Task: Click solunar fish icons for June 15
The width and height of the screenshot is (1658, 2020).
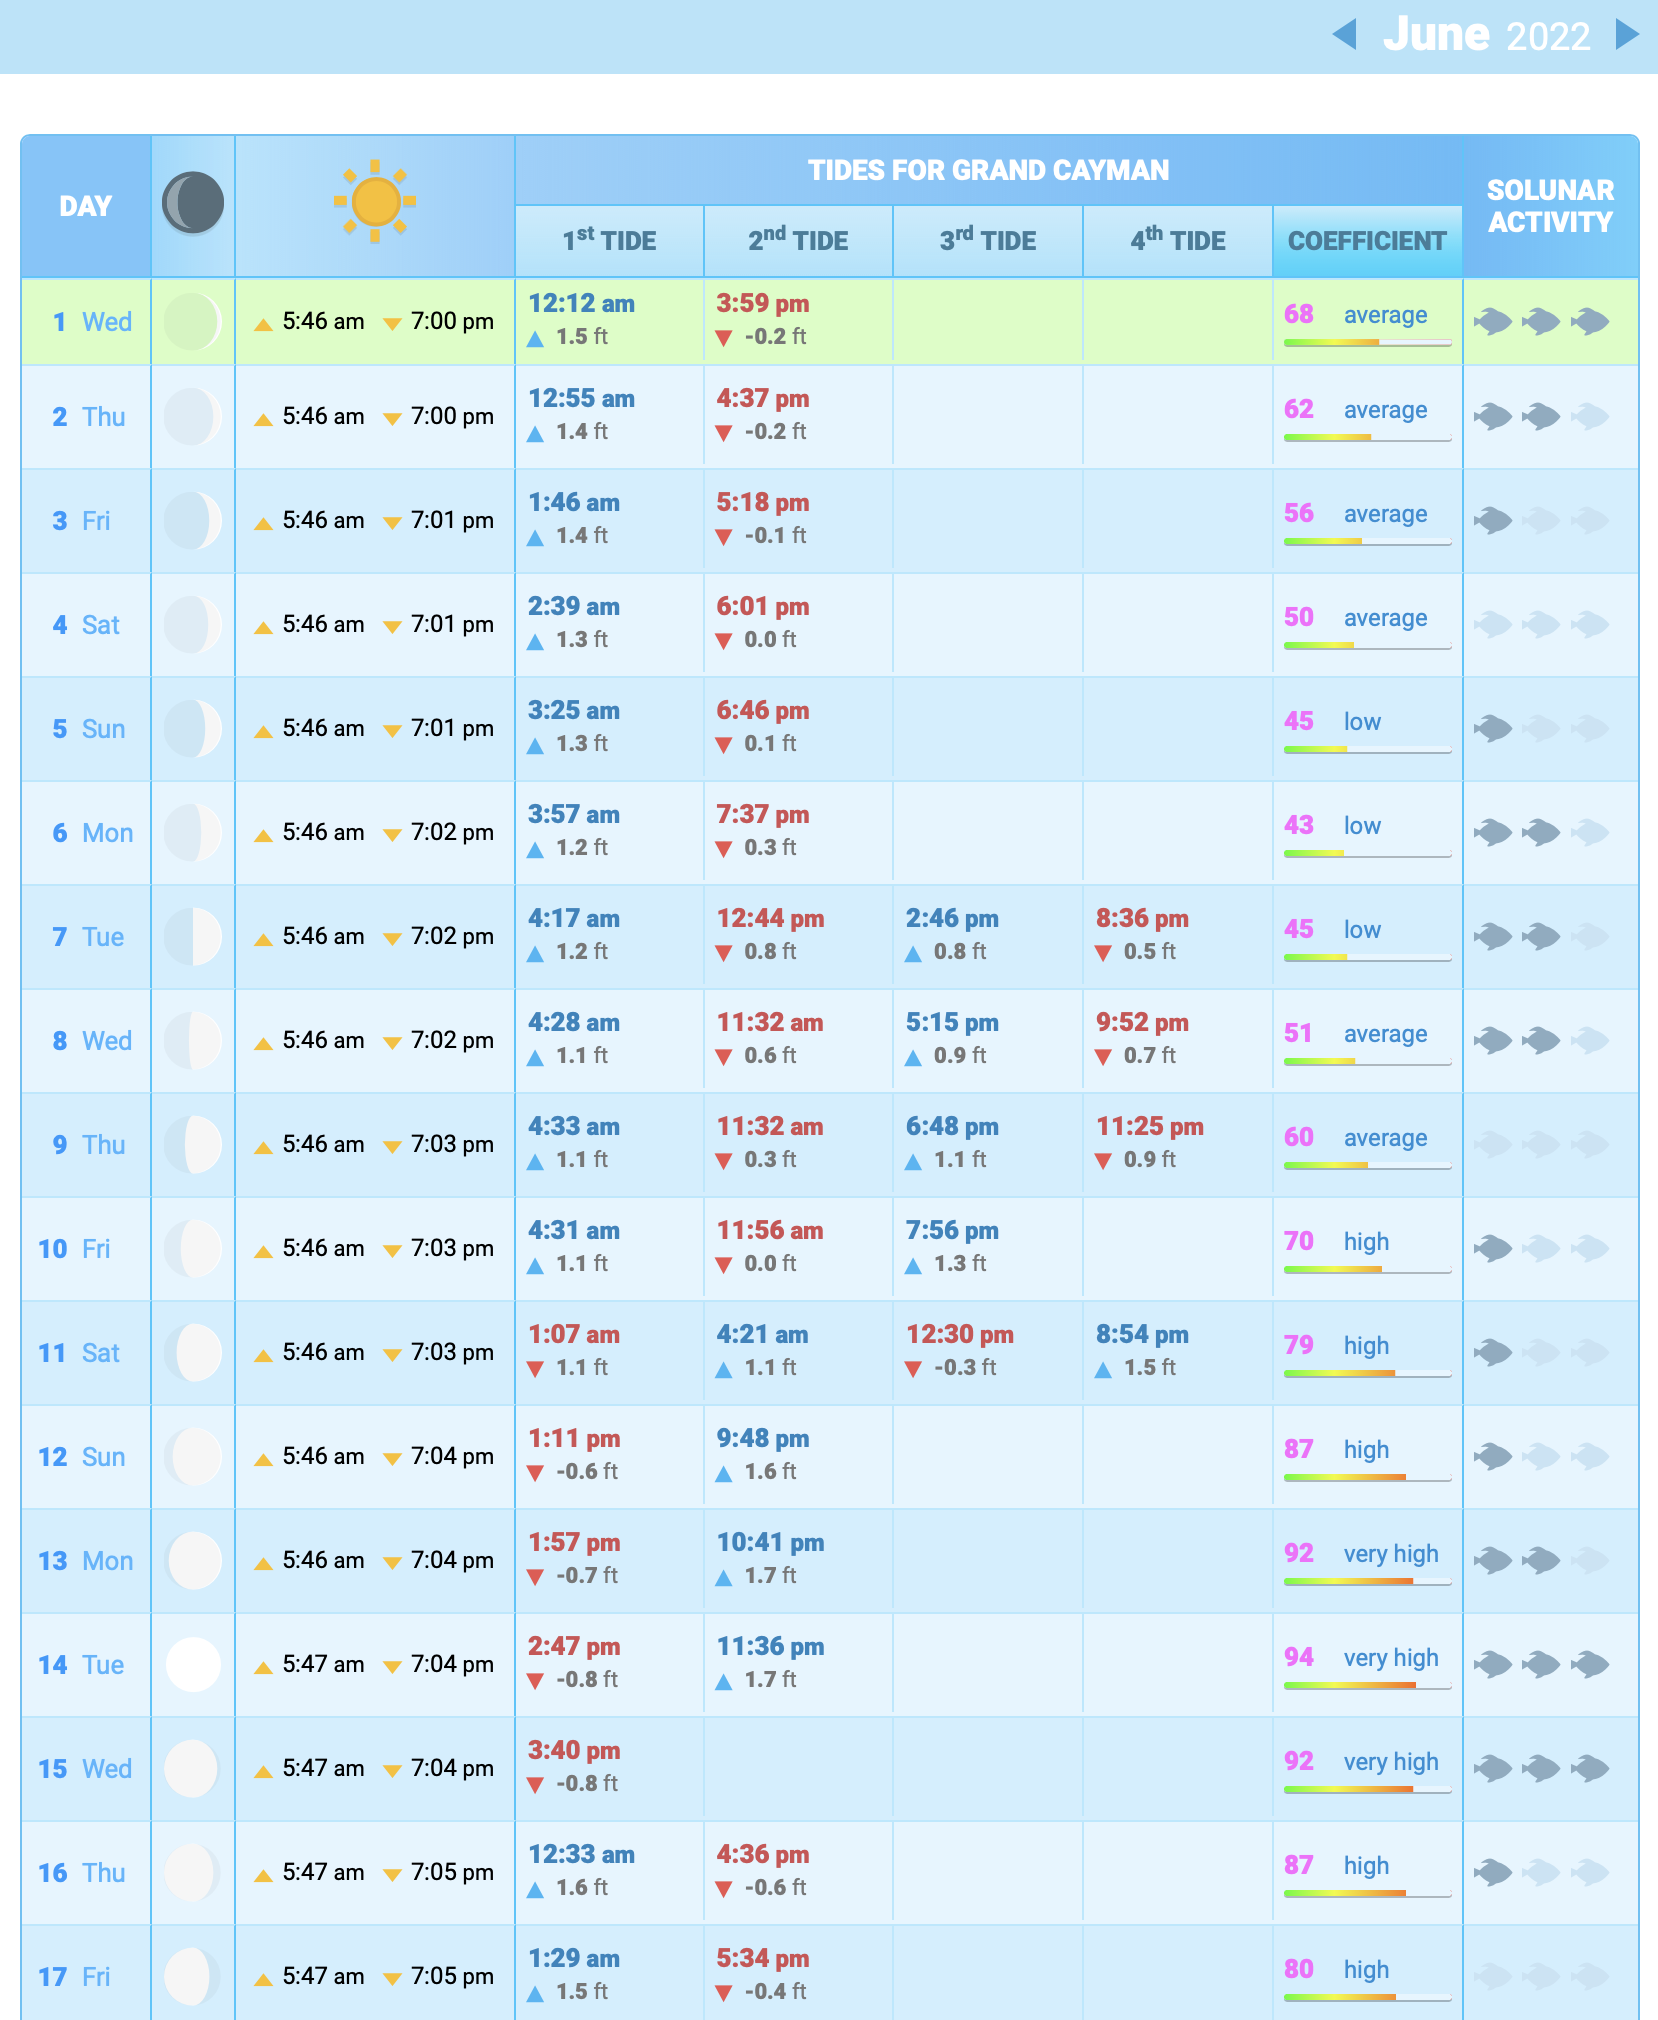Action: [x=1541, y=1769]
